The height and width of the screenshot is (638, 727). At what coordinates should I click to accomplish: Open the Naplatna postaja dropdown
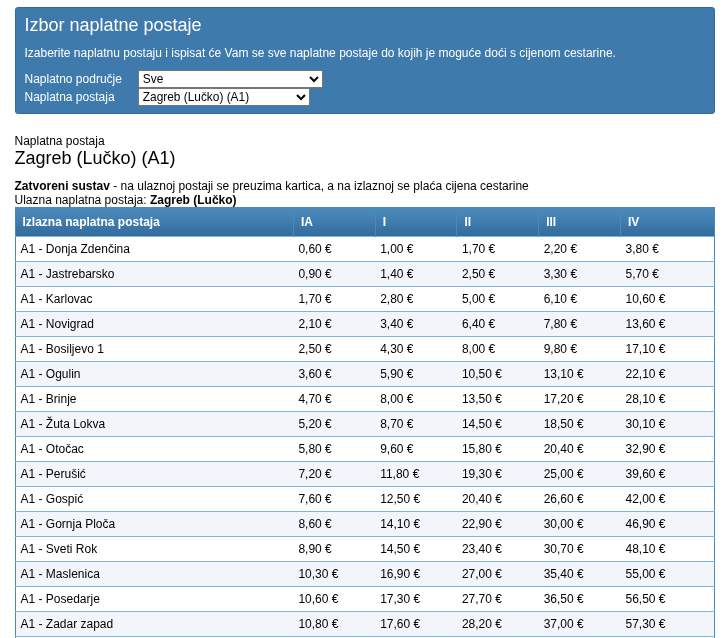(x=224, y=97)
